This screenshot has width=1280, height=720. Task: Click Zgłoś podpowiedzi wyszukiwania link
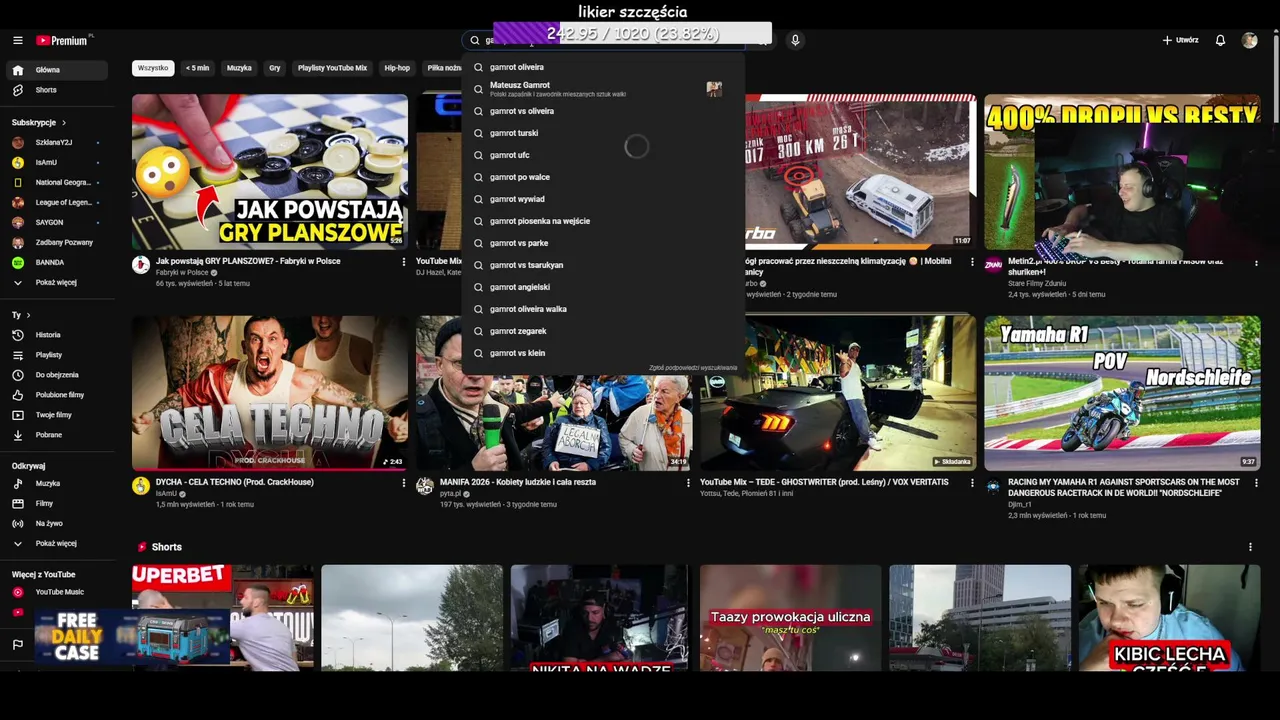coord(693,368)
